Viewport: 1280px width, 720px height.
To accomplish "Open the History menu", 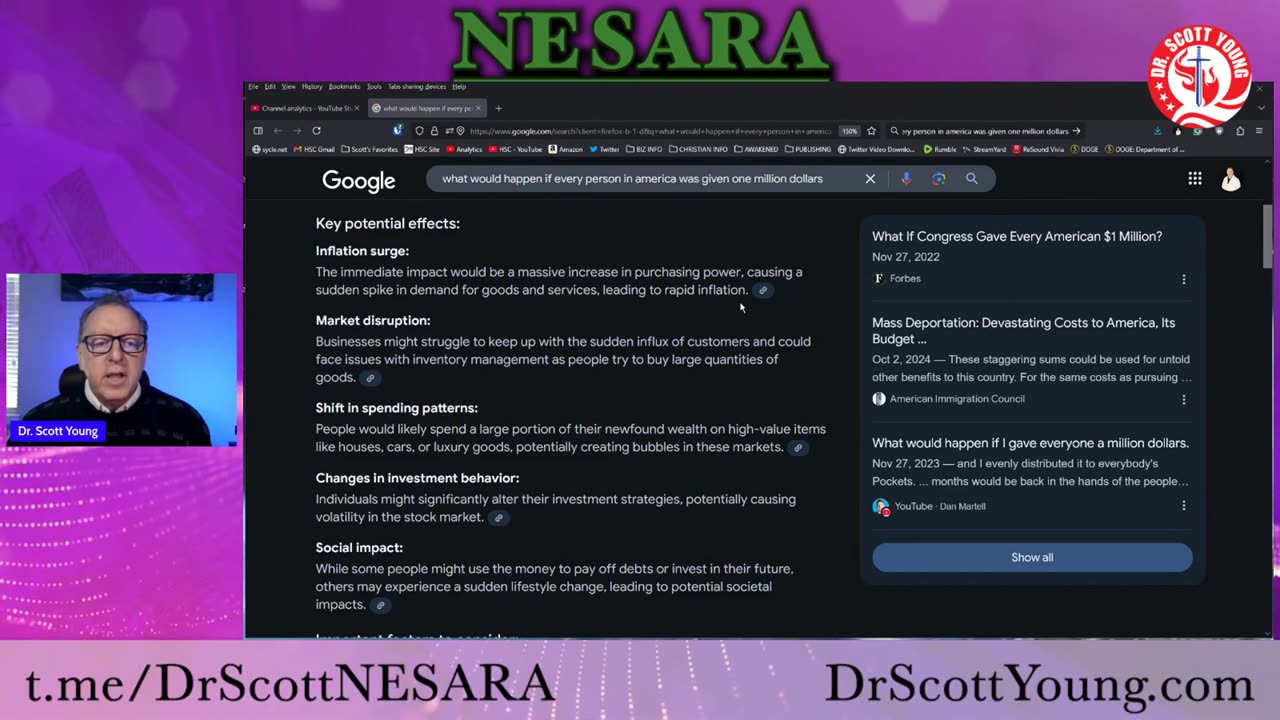I will point(312,87).
